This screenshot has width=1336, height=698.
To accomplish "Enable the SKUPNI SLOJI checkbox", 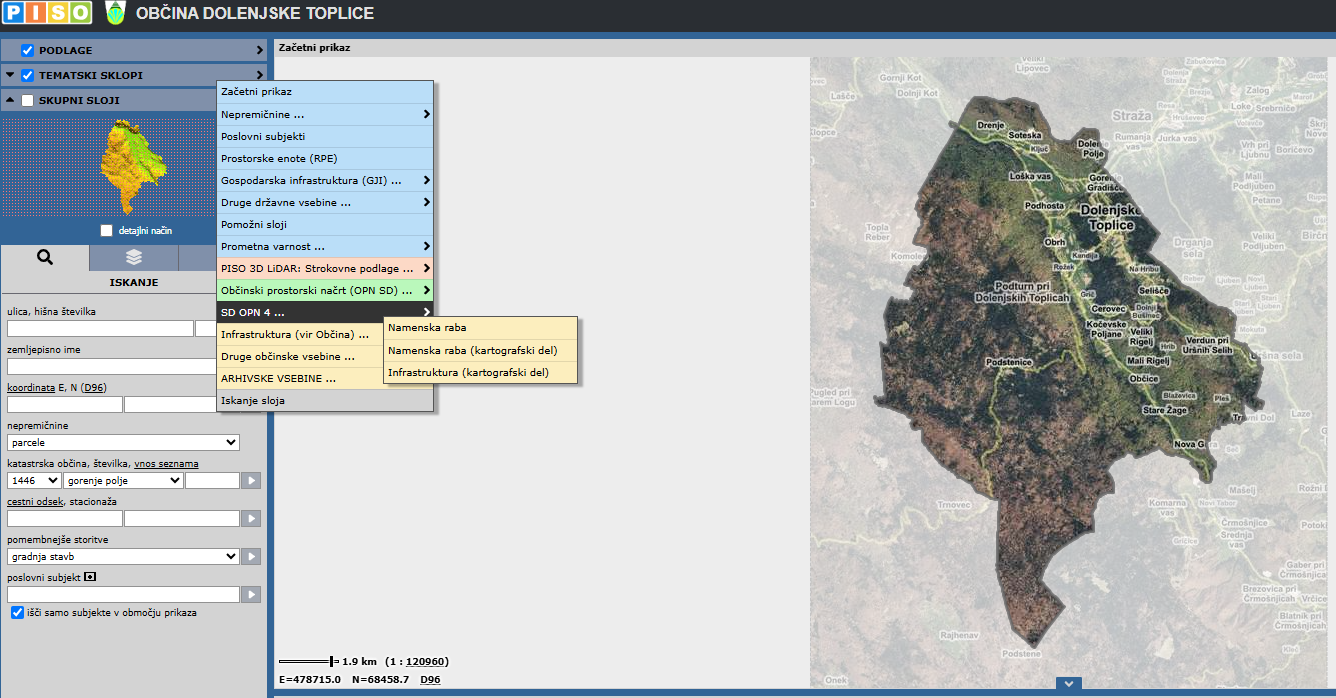I will pyautogui.click(x=28, y=100).
